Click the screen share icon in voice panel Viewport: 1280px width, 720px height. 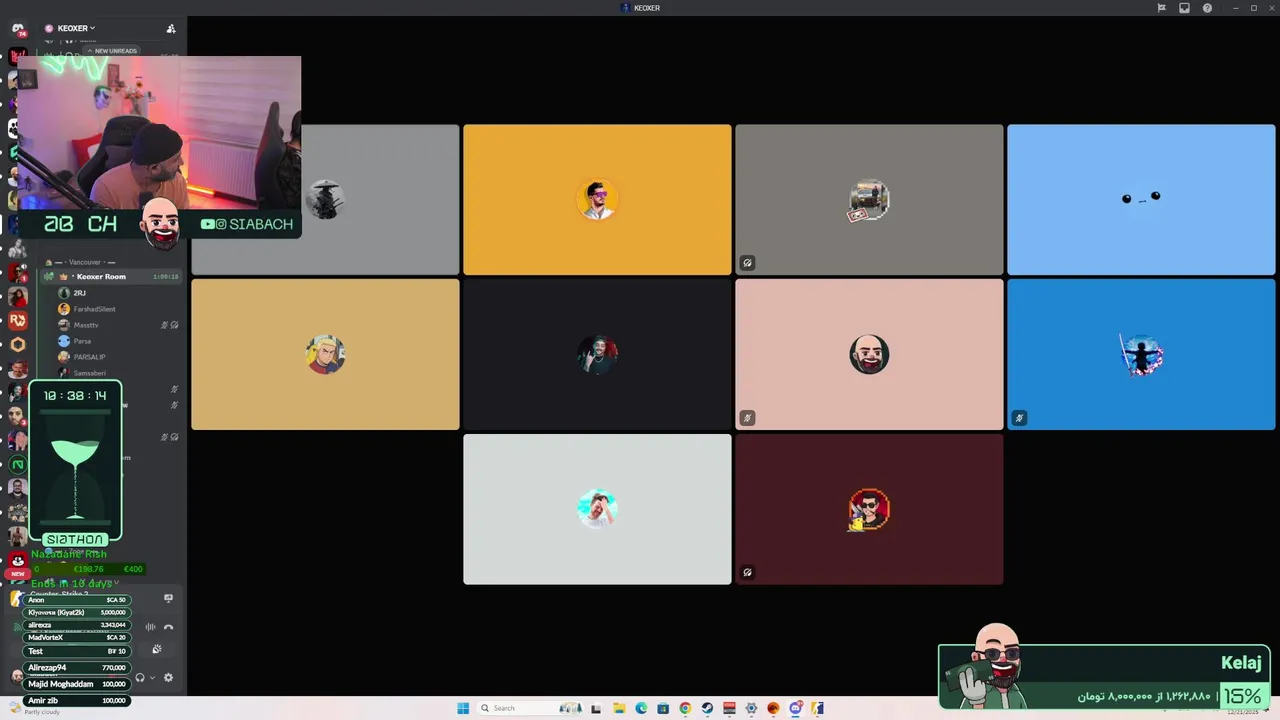tap(168, 598)
